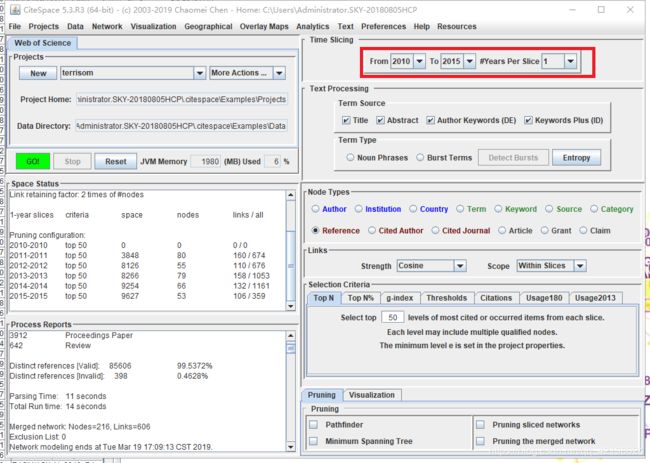This screenshot has height=463, width=650.
Task: Open the To year 2015 dropdown
Action: pos(469,61)
